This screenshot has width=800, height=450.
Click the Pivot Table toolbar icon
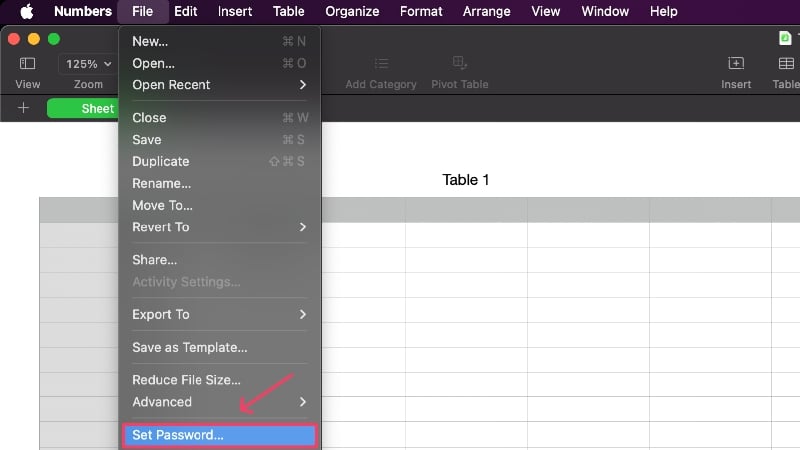pos(459,63)
